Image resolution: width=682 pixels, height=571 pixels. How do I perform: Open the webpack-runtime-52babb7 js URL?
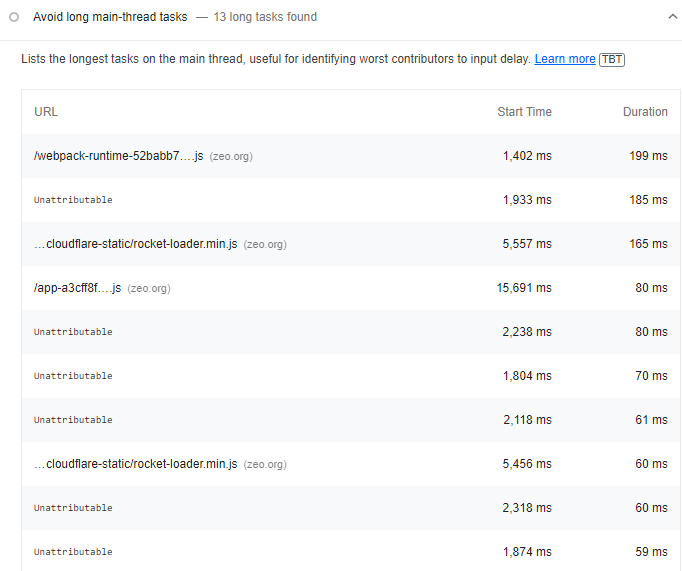point(118,156)
